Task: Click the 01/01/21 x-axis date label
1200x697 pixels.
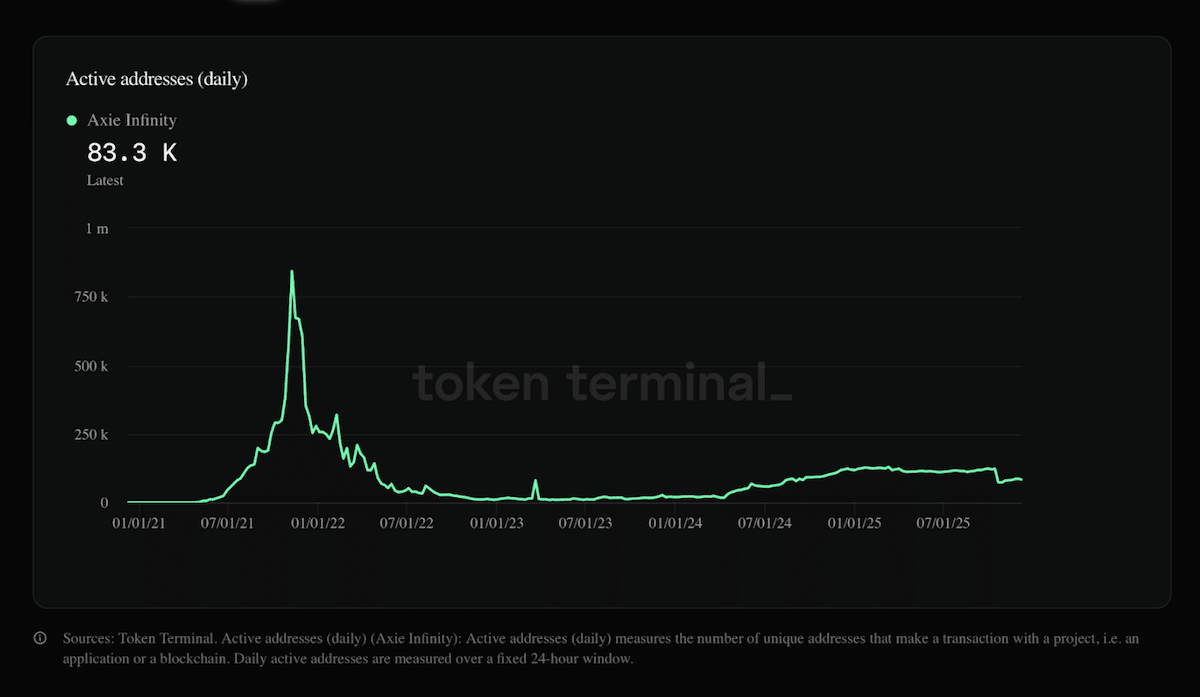Action: [x=138, y=523]
